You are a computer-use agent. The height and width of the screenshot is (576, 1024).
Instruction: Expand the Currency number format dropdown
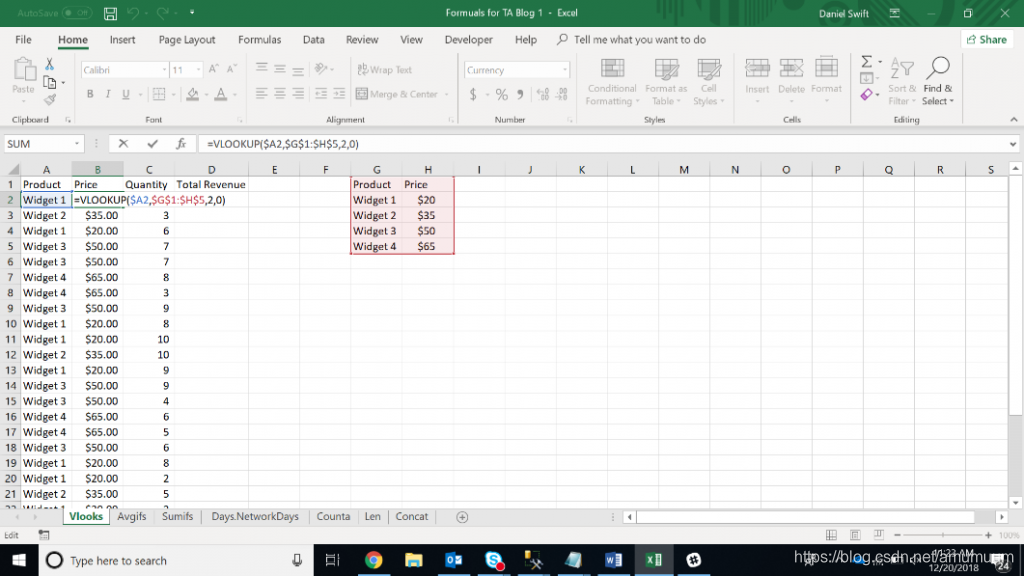pyautogui.click(x=564, y=70)
